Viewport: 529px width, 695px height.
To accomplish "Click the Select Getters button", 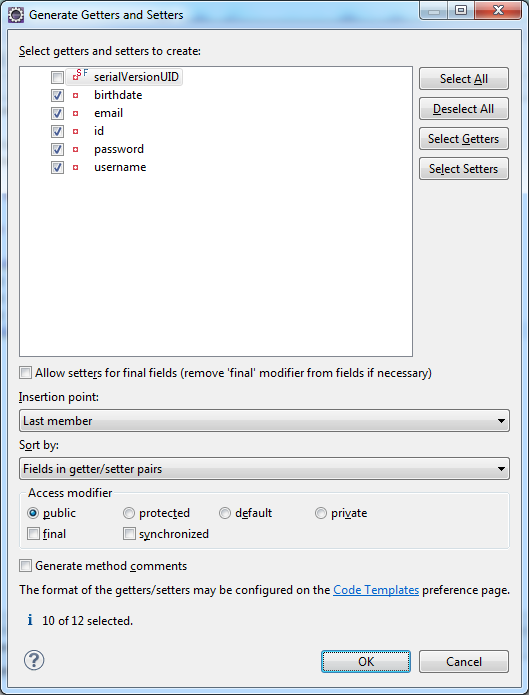I will pyautogui.click(x=464, y=139).
